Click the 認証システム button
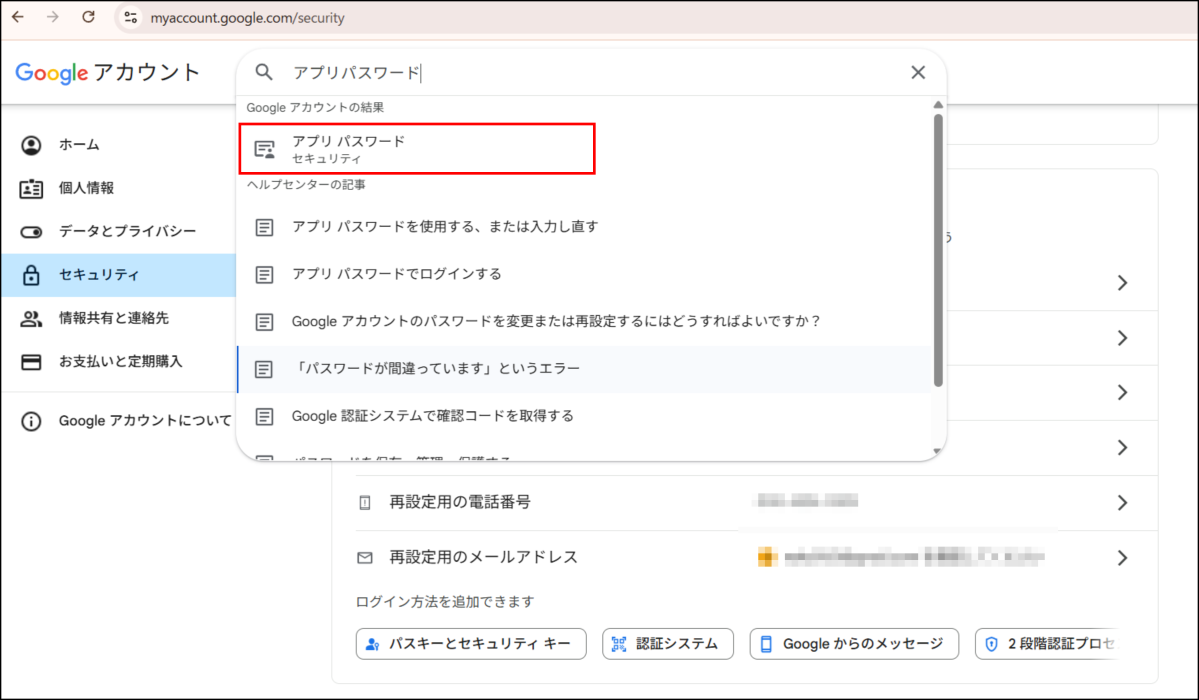The width and height of the screenshot is (1199, 700). pos(668,644)
